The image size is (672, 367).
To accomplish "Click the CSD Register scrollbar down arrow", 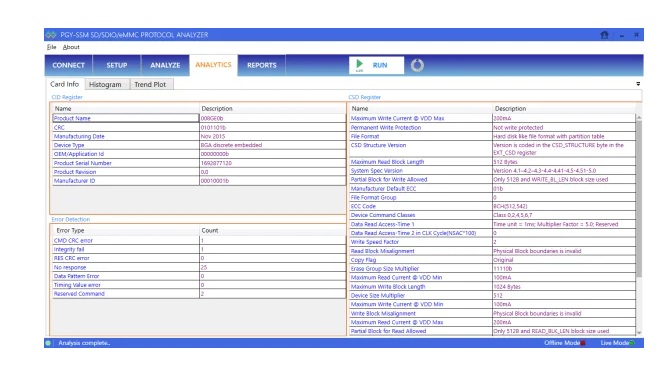I will coord(639,333).
